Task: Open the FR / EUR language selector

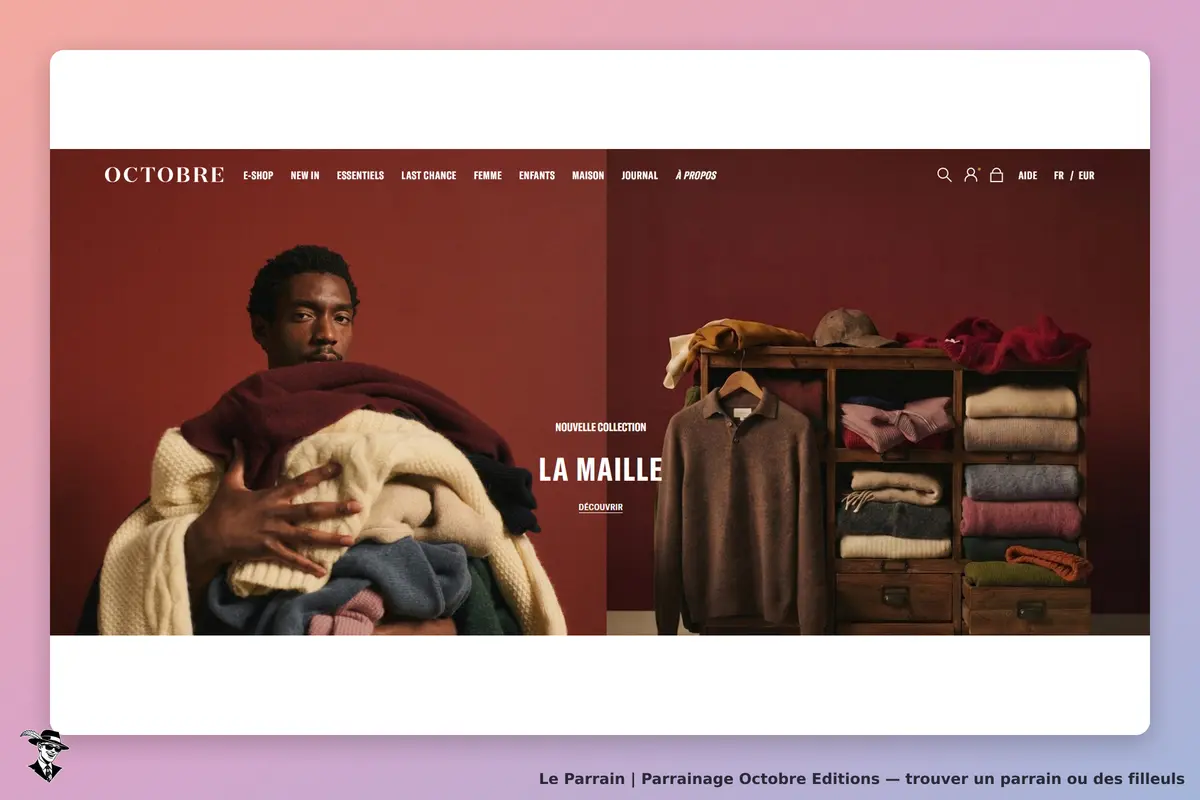Action: (x=1074, y=175)
